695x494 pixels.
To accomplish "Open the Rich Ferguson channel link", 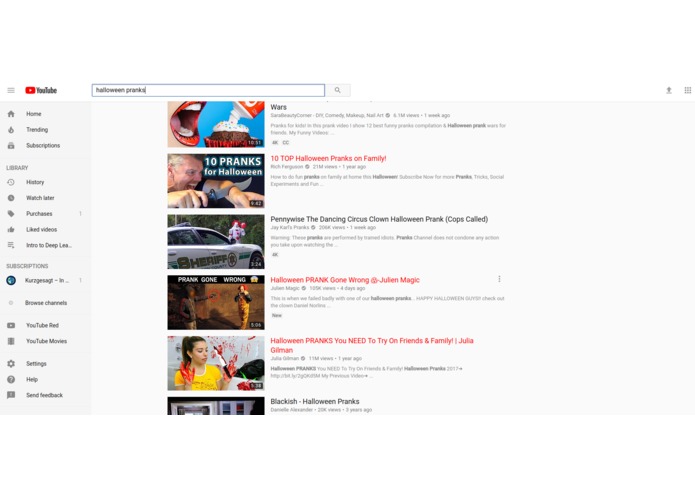I will click(x=287, y=167).
